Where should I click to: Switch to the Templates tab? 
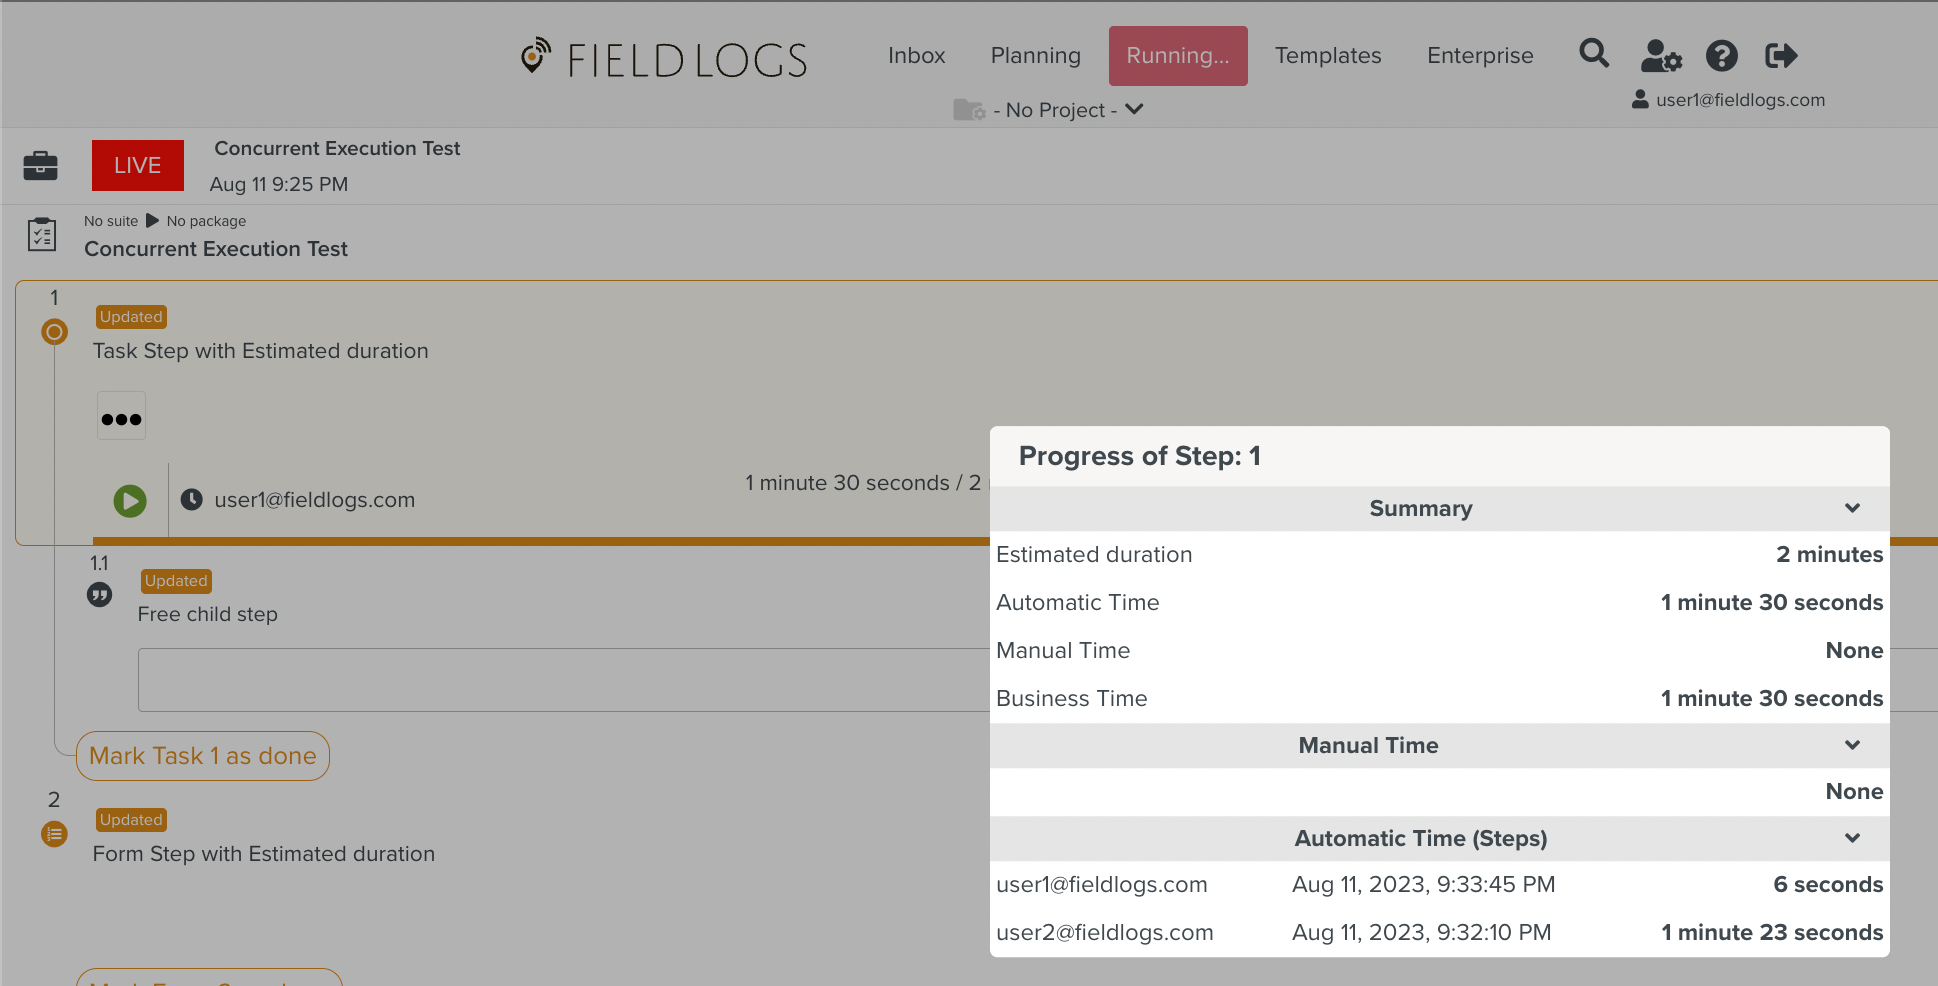tap(1327, 56)
